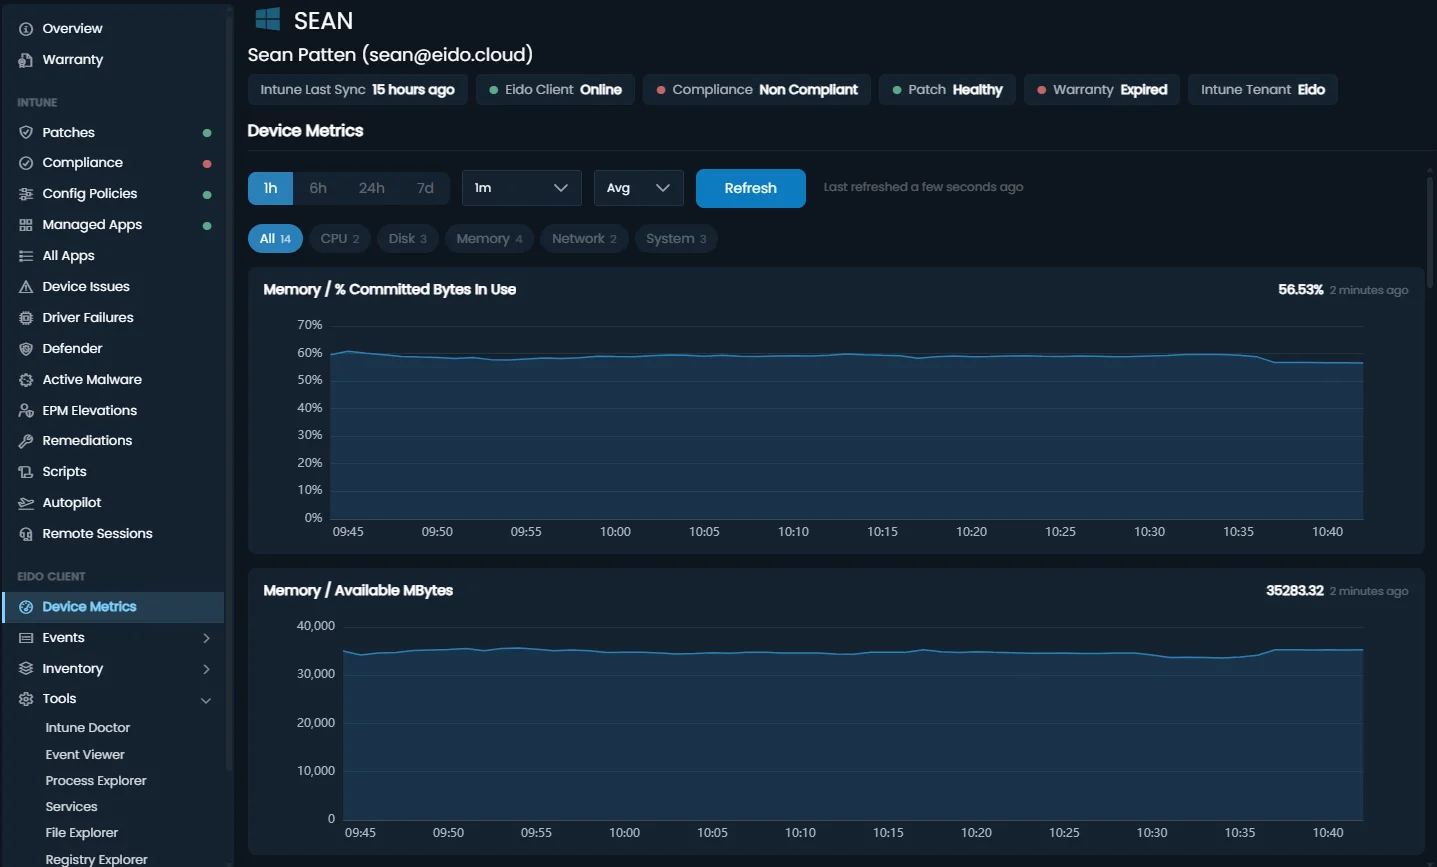This screenshot has width=1437, height=867.
Task: Click the Refresh button
Action: [751, 188]
